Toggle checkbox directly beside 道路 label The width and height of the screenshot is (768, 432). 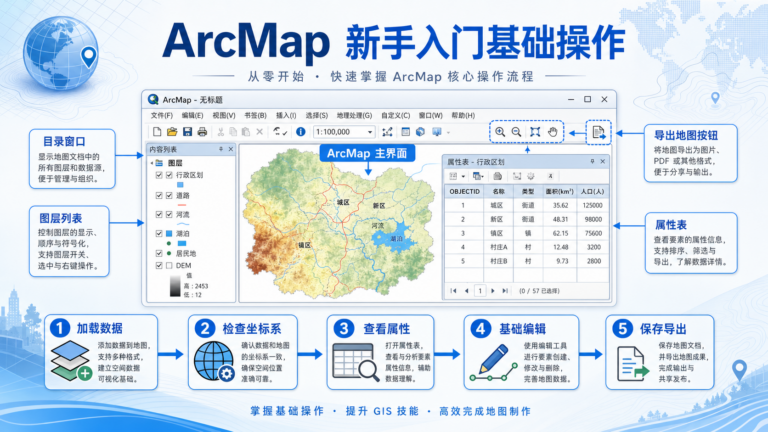tap(169, 195)
